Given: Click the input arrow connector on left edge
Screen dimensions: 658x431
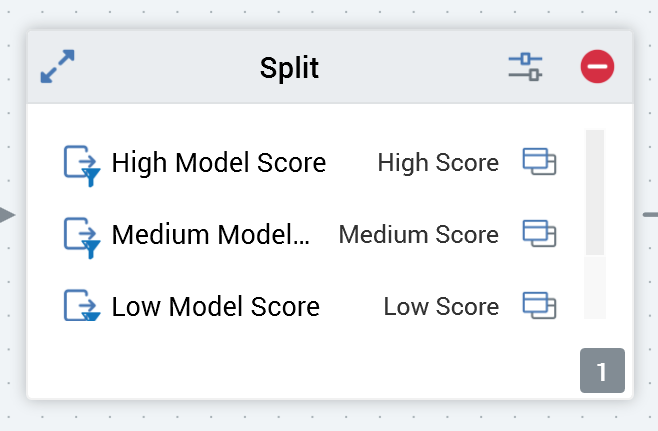Looking at the screenshot, I should (x=8, y=214).
